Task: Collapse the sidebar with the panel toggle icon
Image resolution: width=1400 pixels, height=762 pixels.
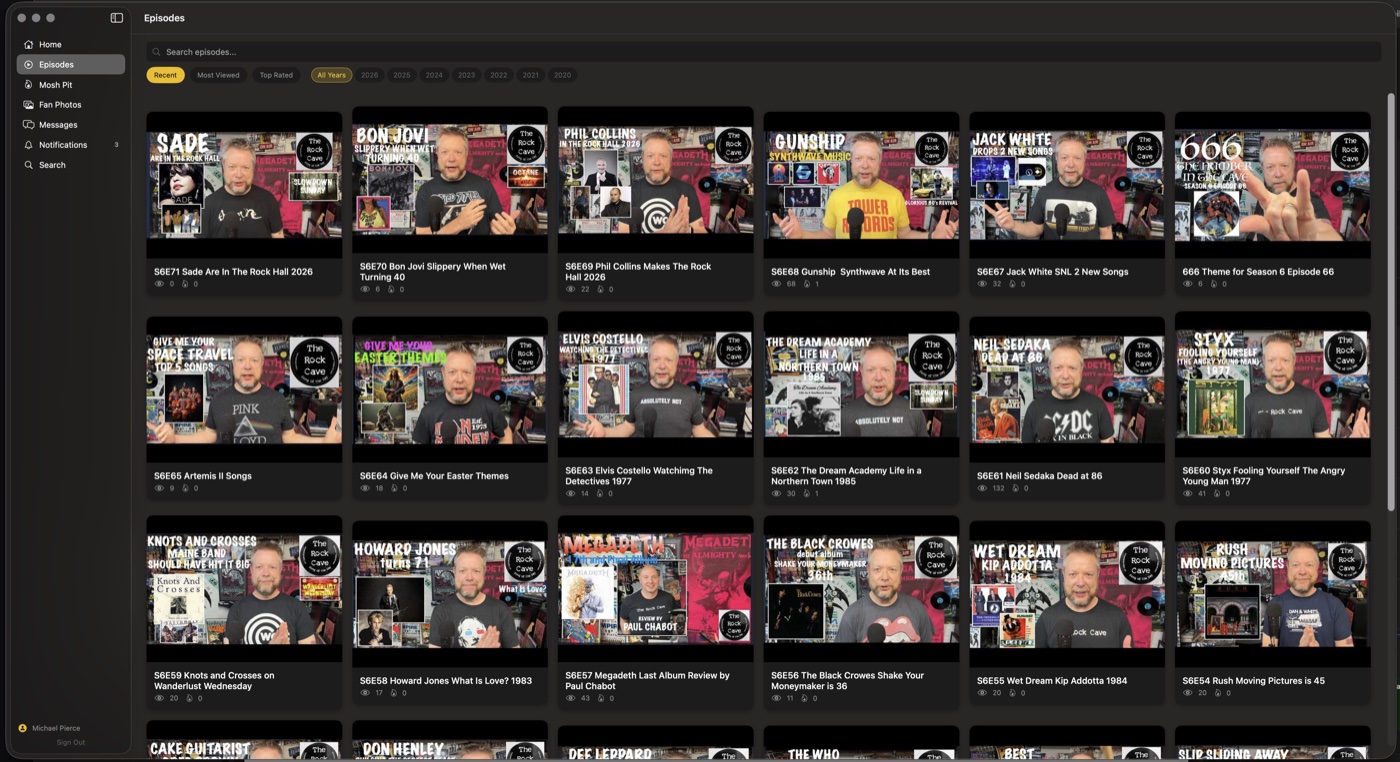Action: [x=116, y=17]
